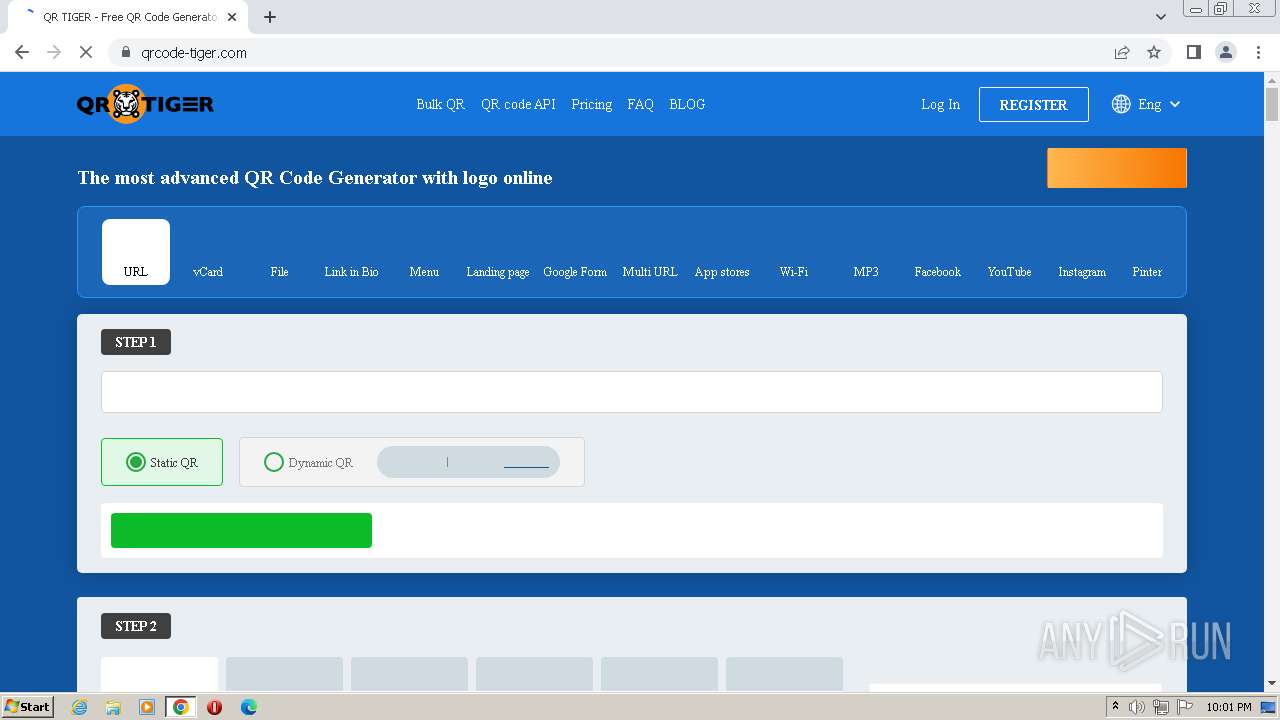
Task: Stop loading the page
Action: tap(86, 52)
